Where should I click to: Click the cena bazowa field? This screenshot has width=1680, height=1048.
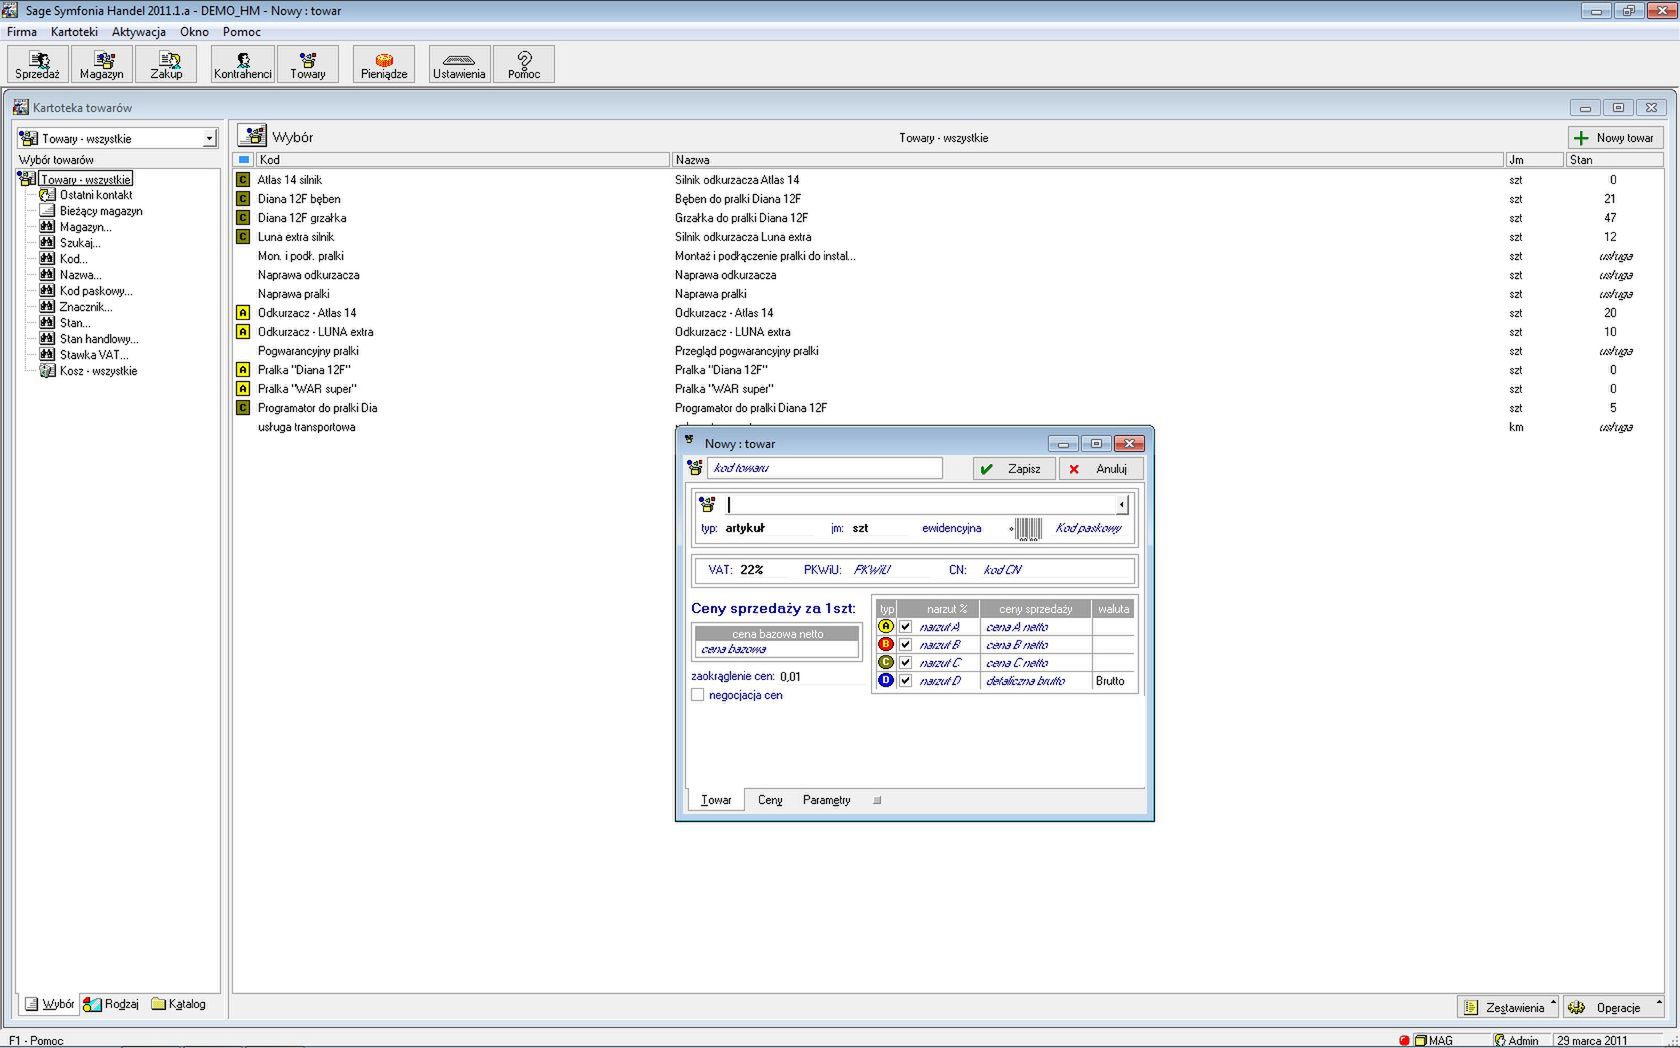tap(777, 649)
